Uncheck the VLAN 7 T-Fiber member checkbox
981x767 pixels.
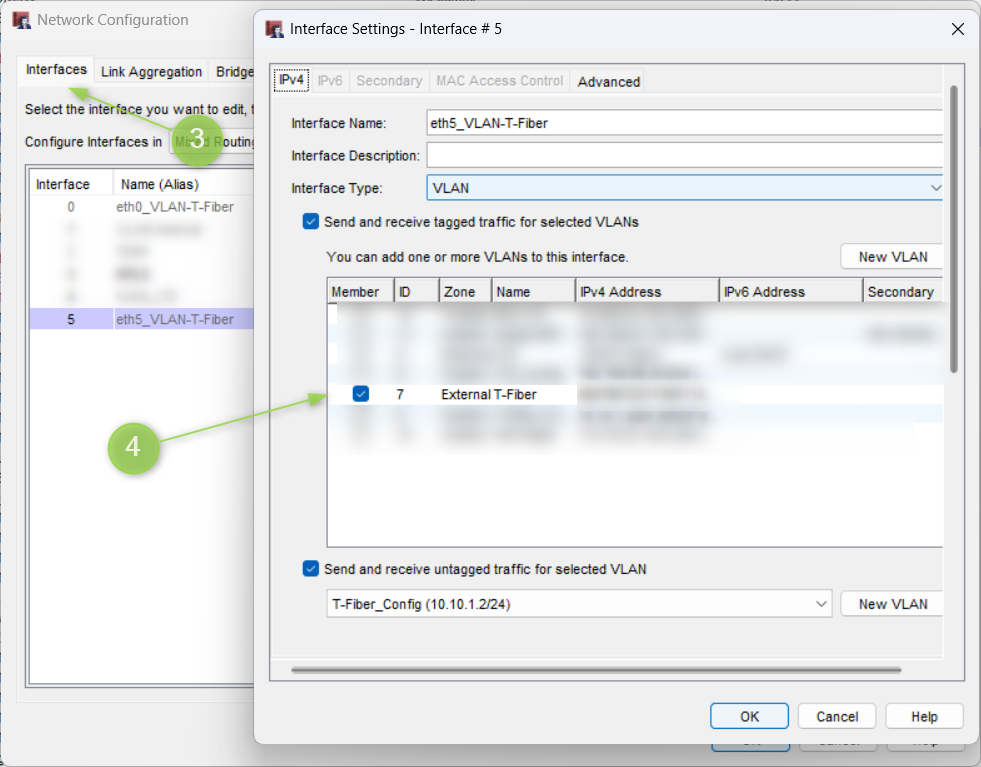[x=361, y=395]
